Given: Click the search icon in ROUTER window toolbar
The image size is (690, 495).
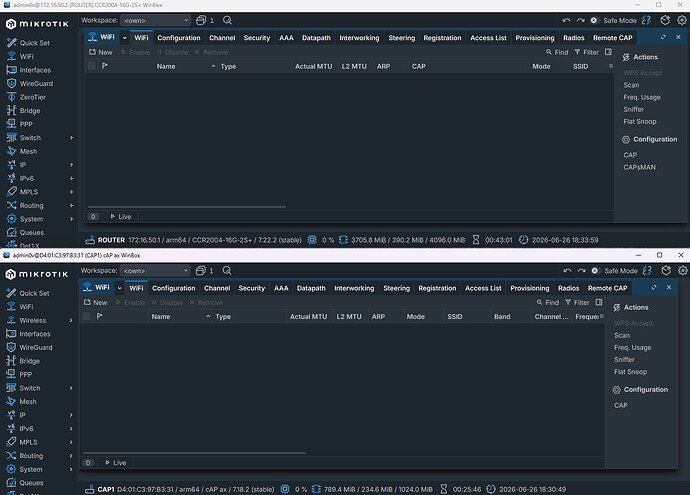Looking at the screenshot, I should [227, 20].
